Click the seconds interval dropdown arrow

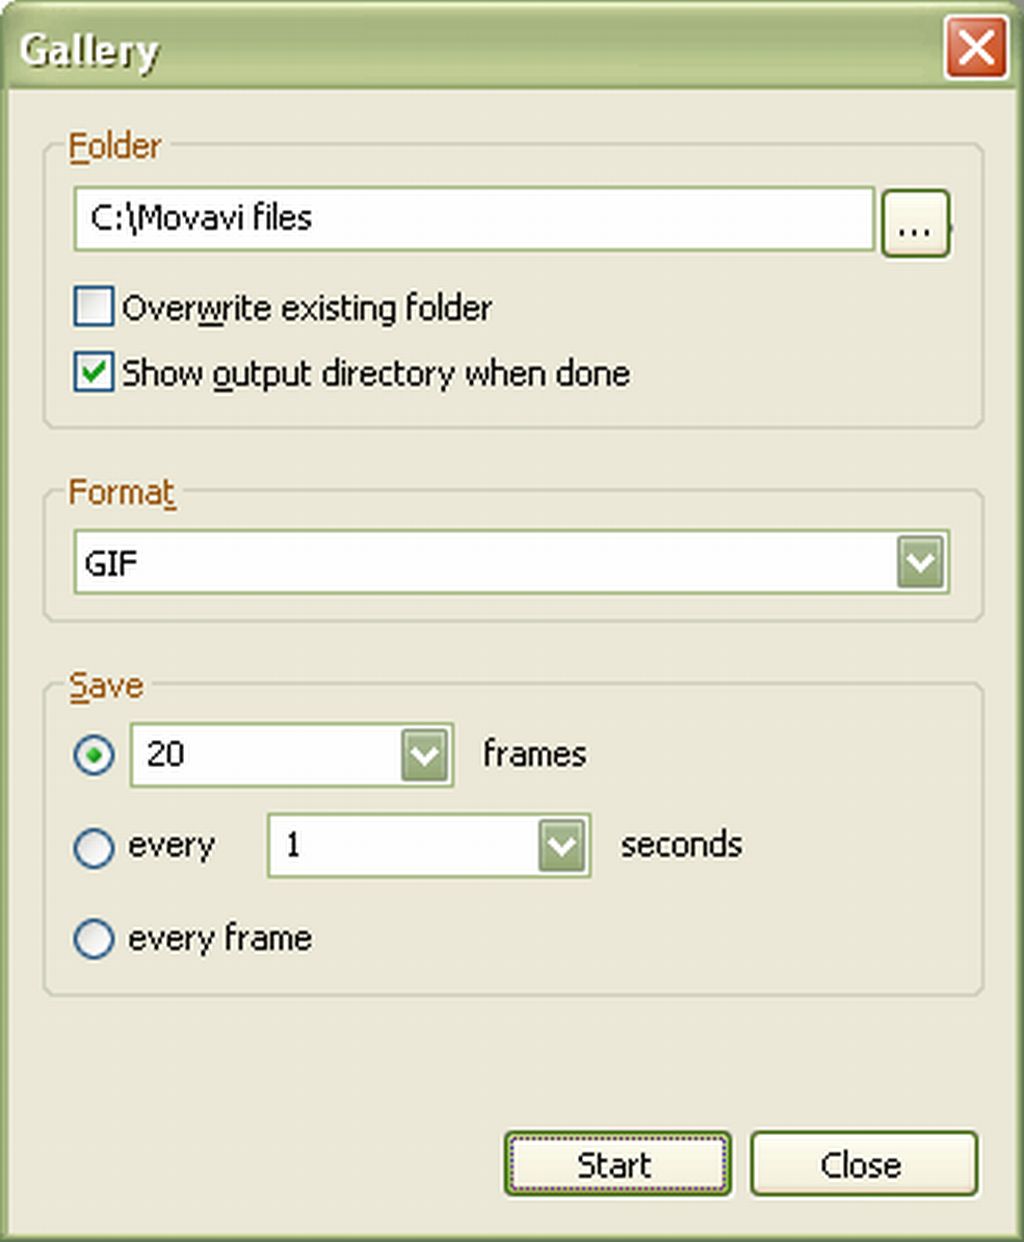pos(561,846)
